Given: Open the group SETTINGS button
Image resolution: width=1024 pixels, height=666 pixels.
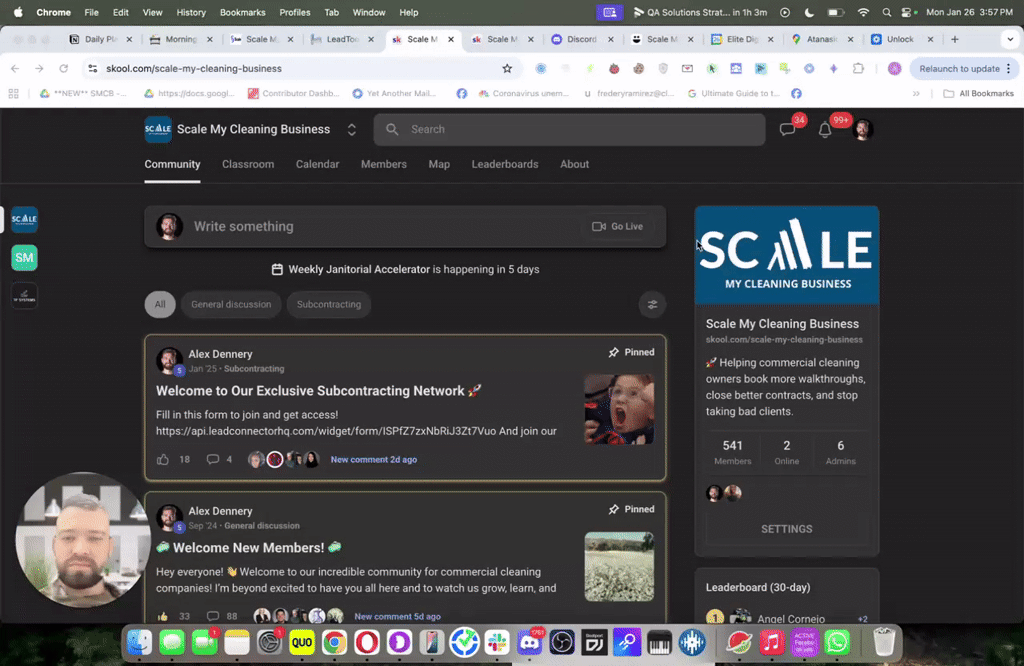Looking at the screenshot, I should [786, 529].
